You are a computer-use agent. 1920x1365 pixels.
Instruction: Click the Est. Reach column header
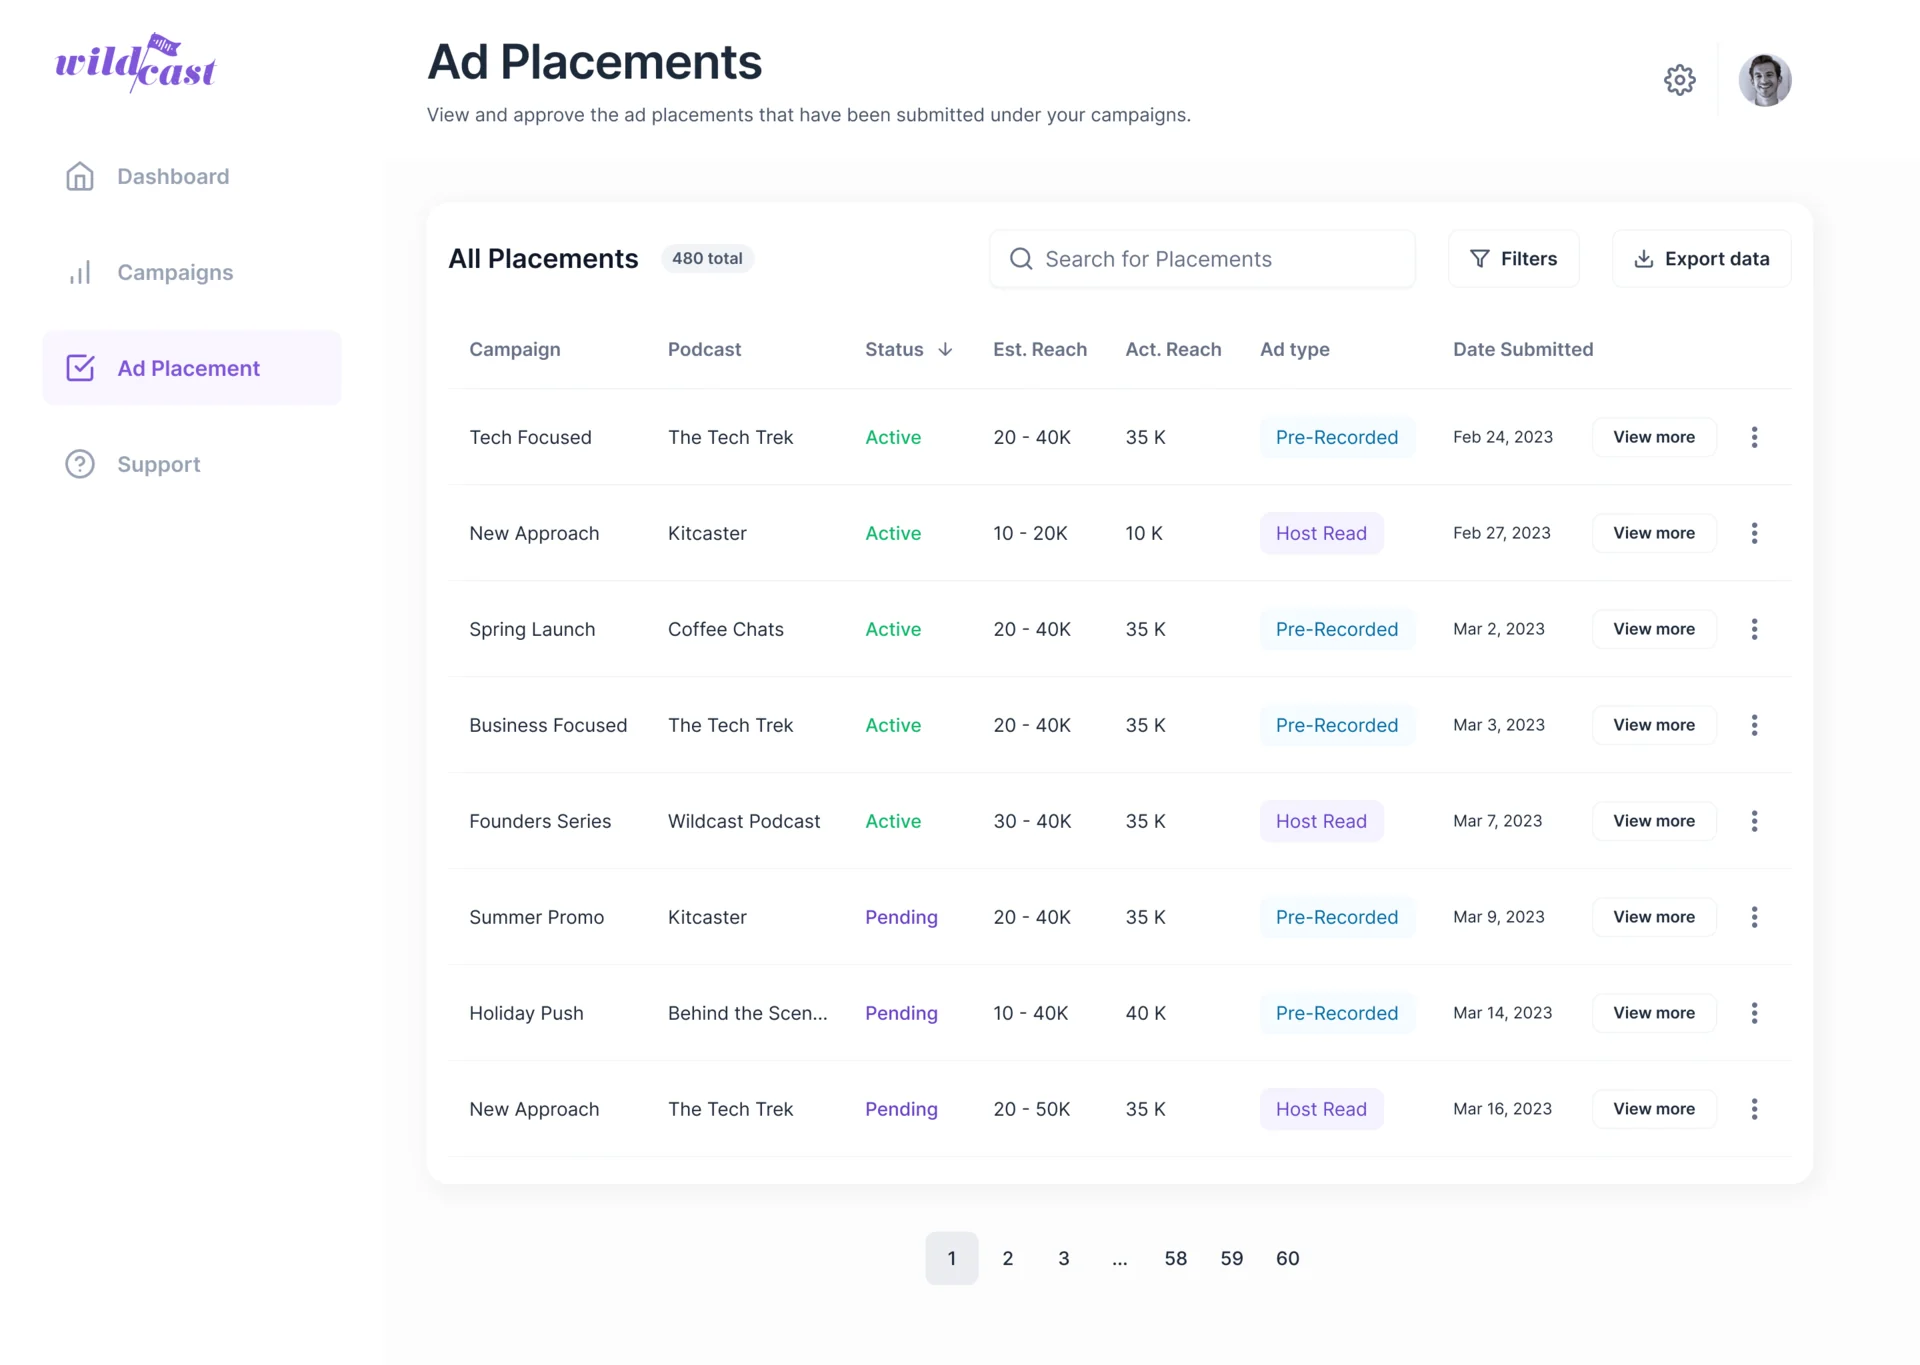click(1040, 349)
